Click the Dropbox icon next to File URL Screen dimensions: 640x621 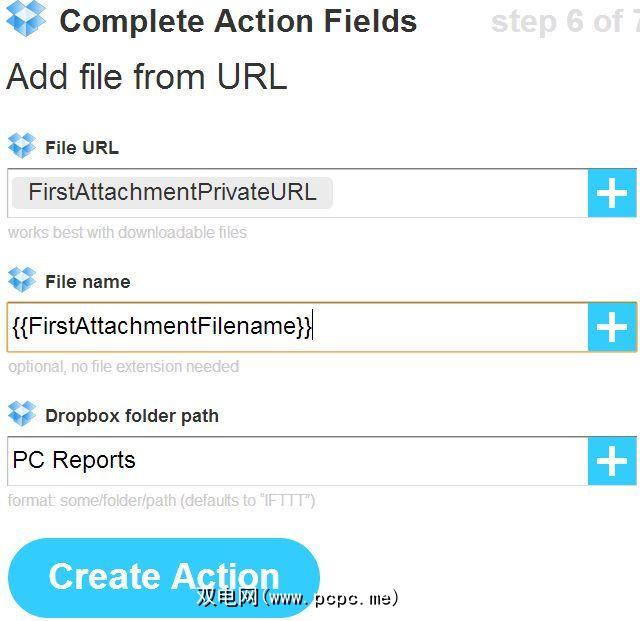(21, 147)
